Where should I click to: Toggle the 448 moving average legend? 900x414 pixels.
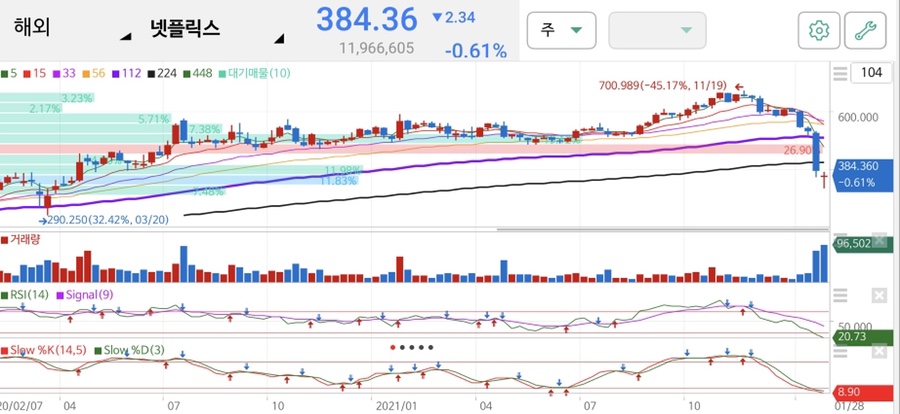199,73
